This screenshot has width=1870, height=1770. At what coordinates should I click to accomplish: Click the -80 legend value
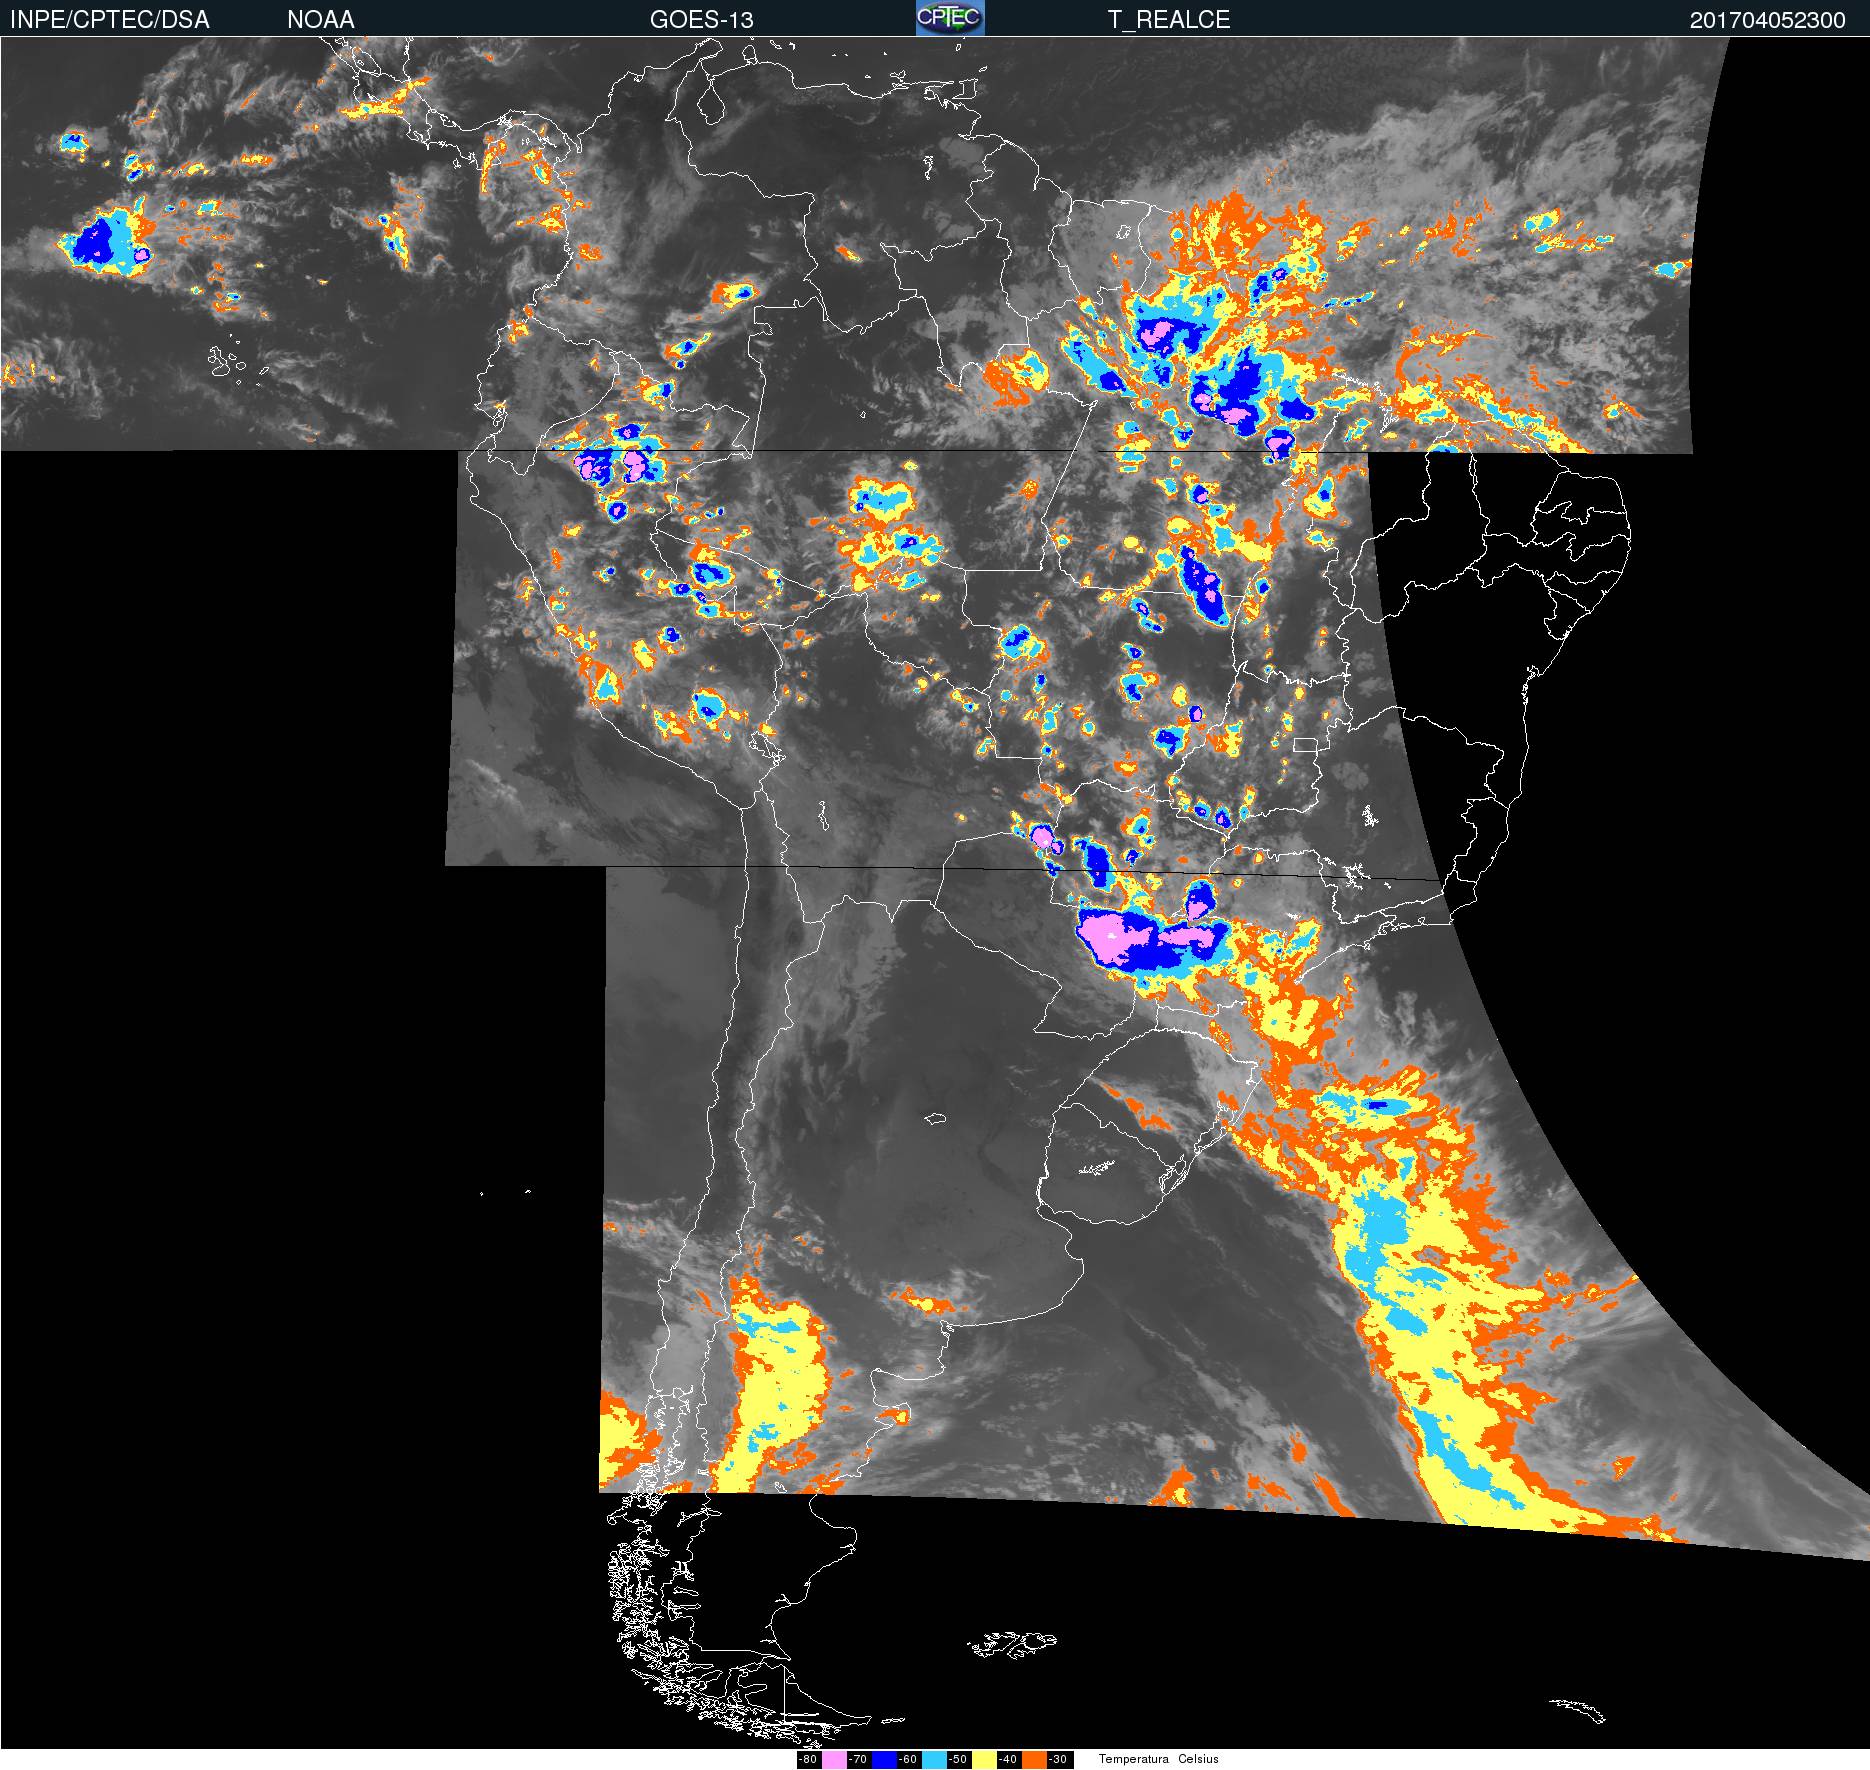tap(808, 1759)
